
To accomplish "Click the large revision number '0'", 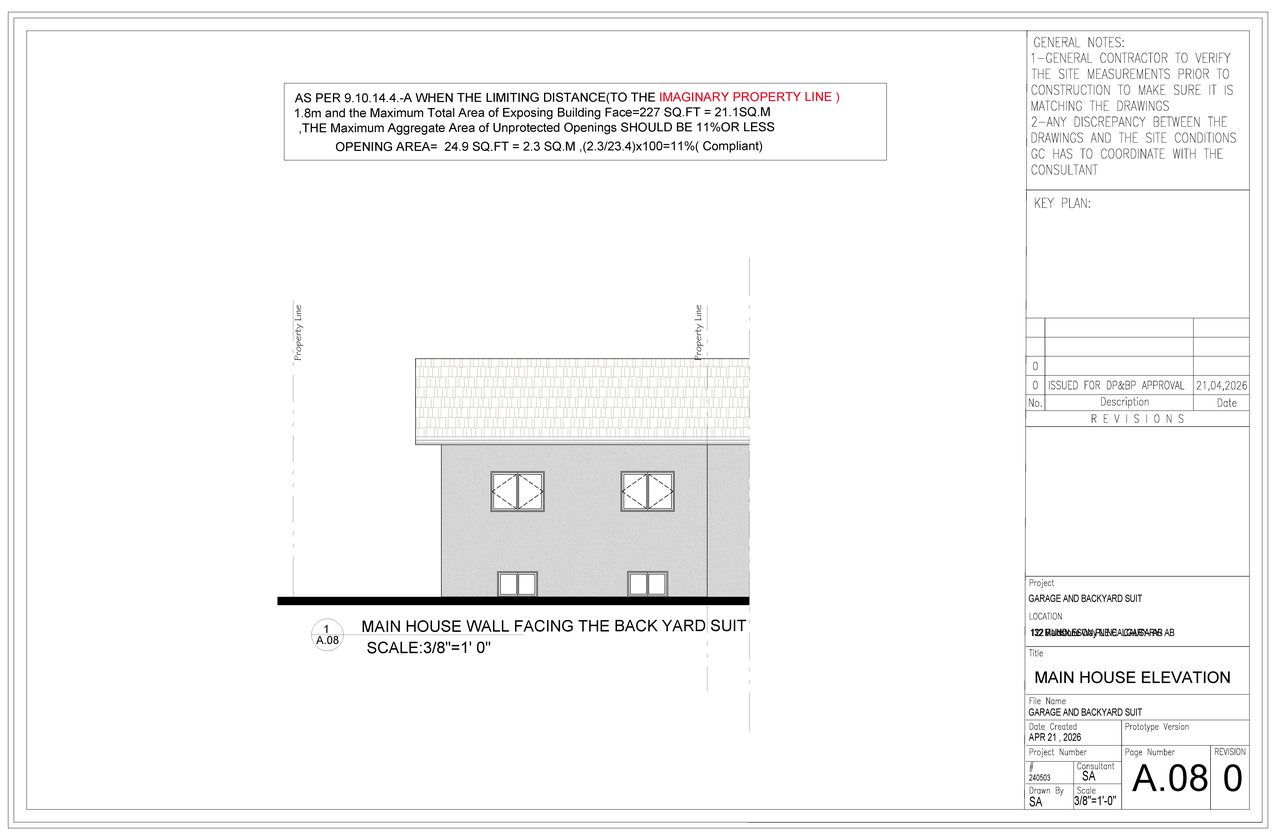I will tap(1233, 779).
